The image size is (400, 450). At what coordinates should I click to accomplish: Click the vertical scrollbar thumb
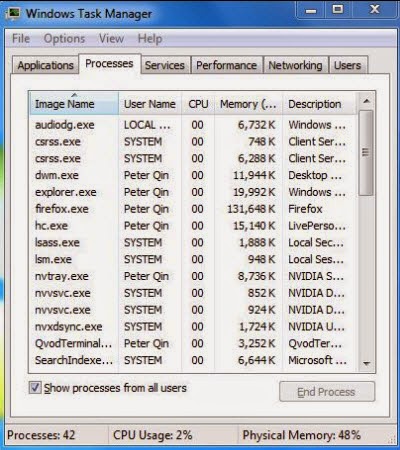point(366,153)
